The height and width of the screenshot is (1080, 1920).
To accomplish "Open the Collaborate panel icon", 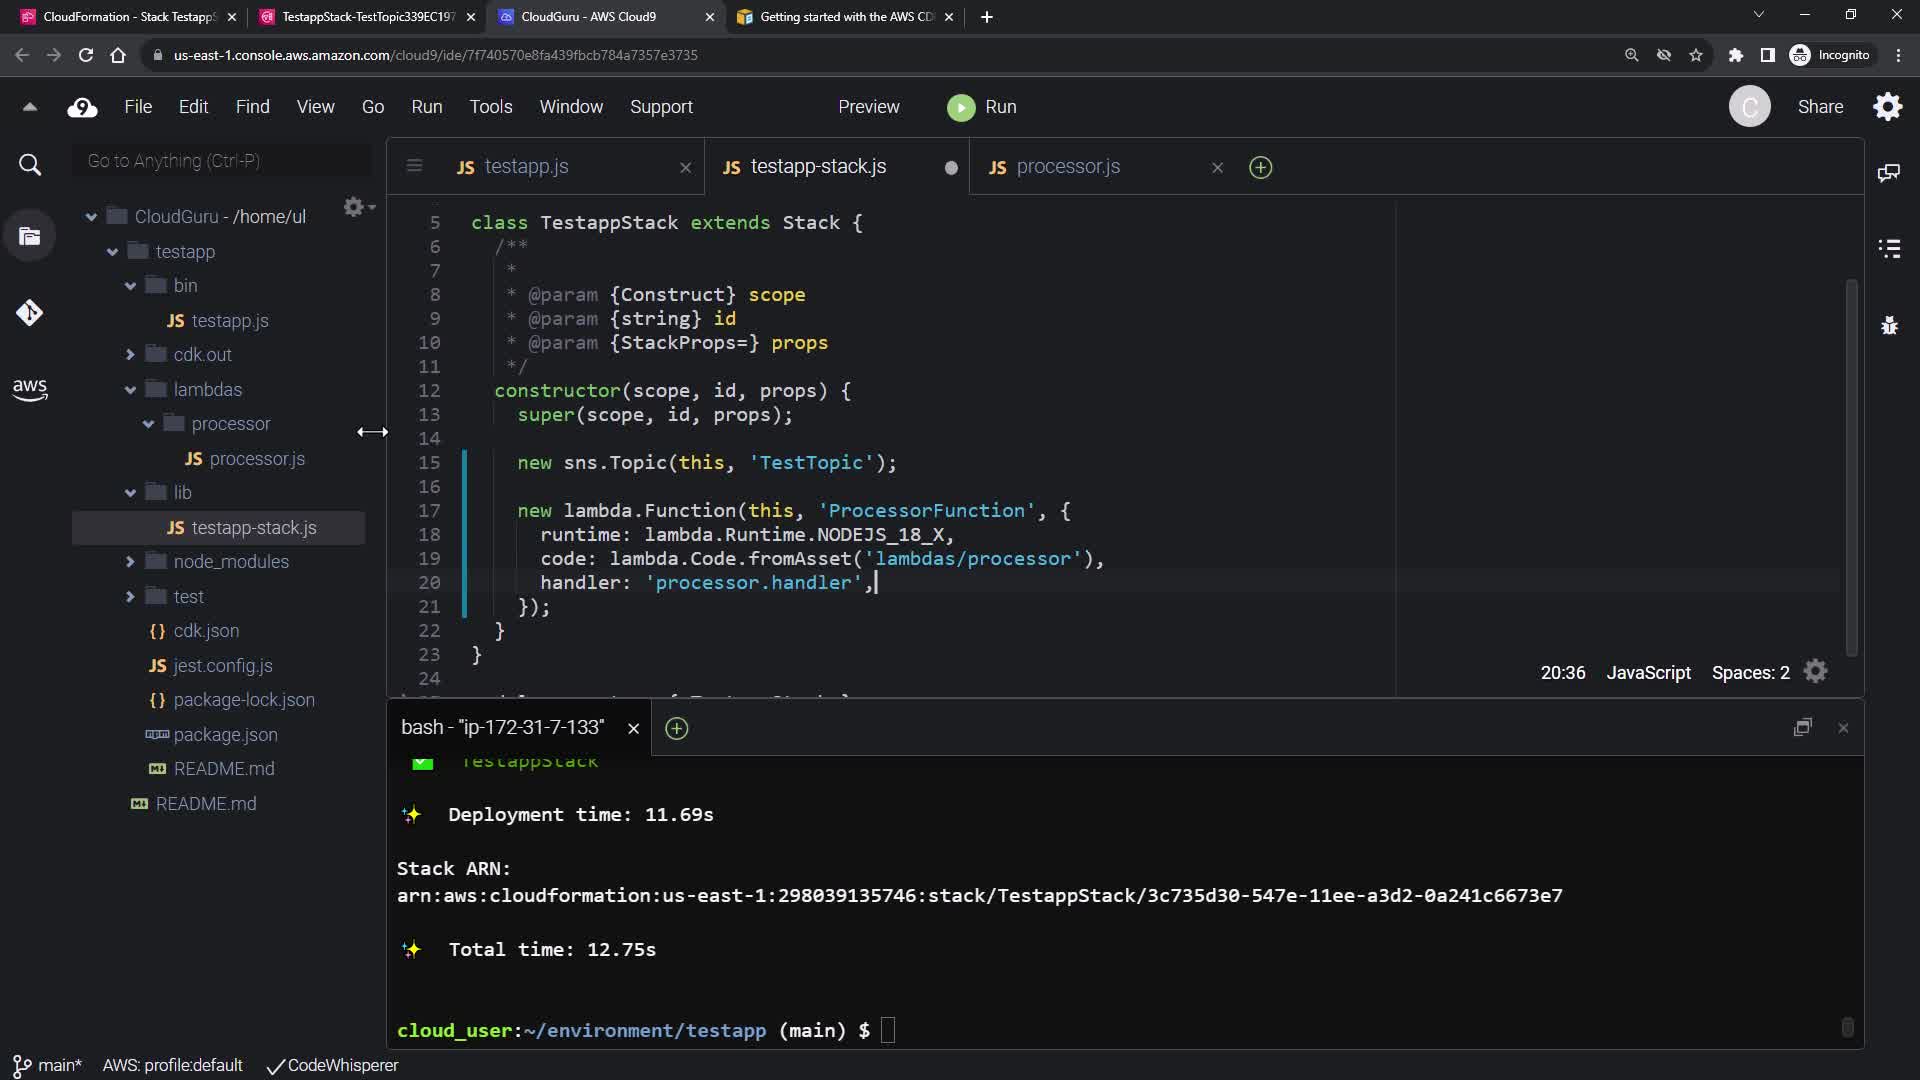I will click(x=1888, y=173).
